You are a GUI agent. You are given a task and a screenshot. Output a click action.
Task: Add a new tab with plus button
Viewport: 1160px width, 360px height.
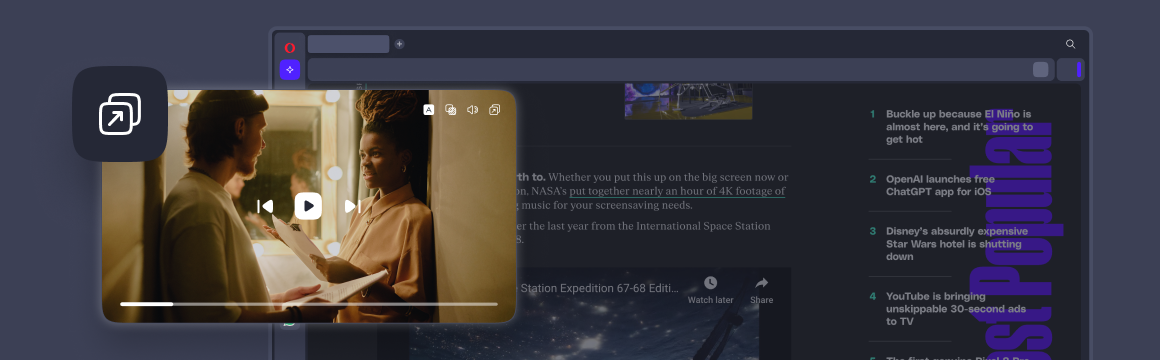(399, 44)
